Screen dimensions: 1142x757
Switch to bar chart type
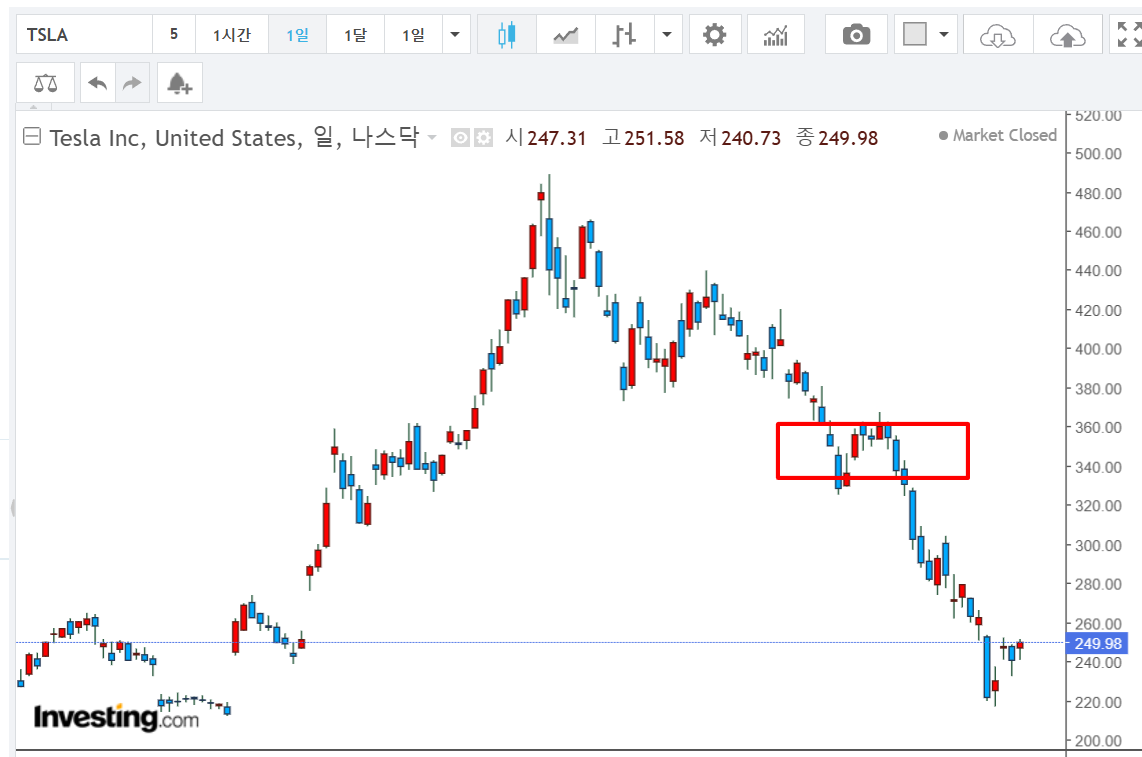pos(624,34)
